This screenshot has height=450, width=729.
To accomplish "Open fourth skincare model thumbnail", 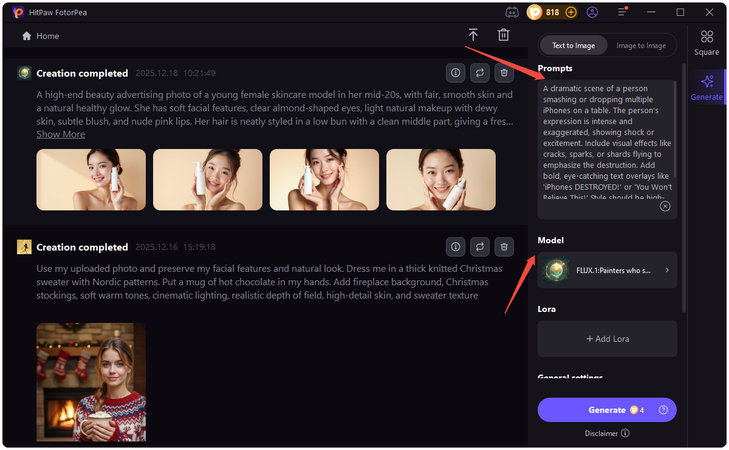I will click(x=441, y=180).
